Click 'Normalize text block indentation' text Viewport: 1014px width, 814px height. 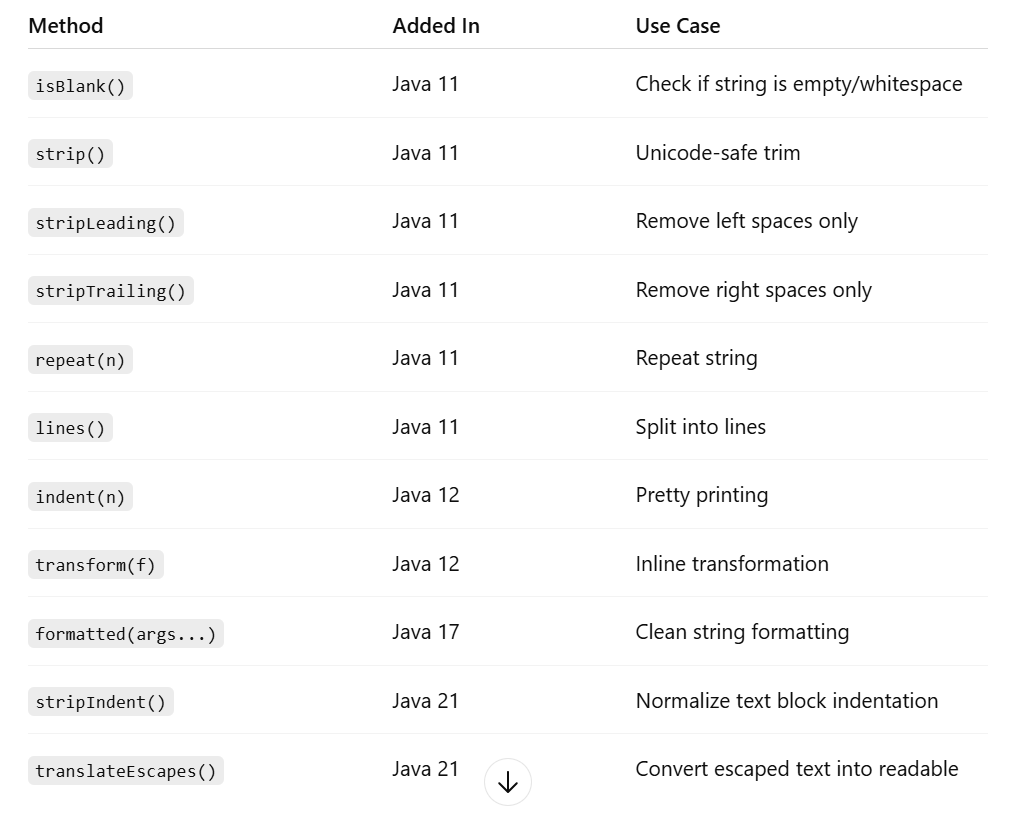(786, 701)
